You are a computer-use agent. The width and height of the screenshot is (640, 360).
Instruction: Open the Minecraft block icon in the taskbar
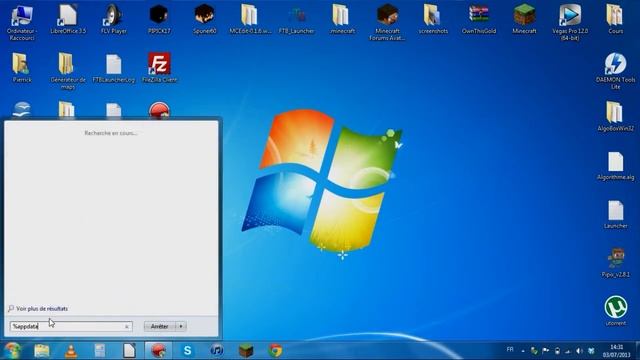click(x=246, y=351)
